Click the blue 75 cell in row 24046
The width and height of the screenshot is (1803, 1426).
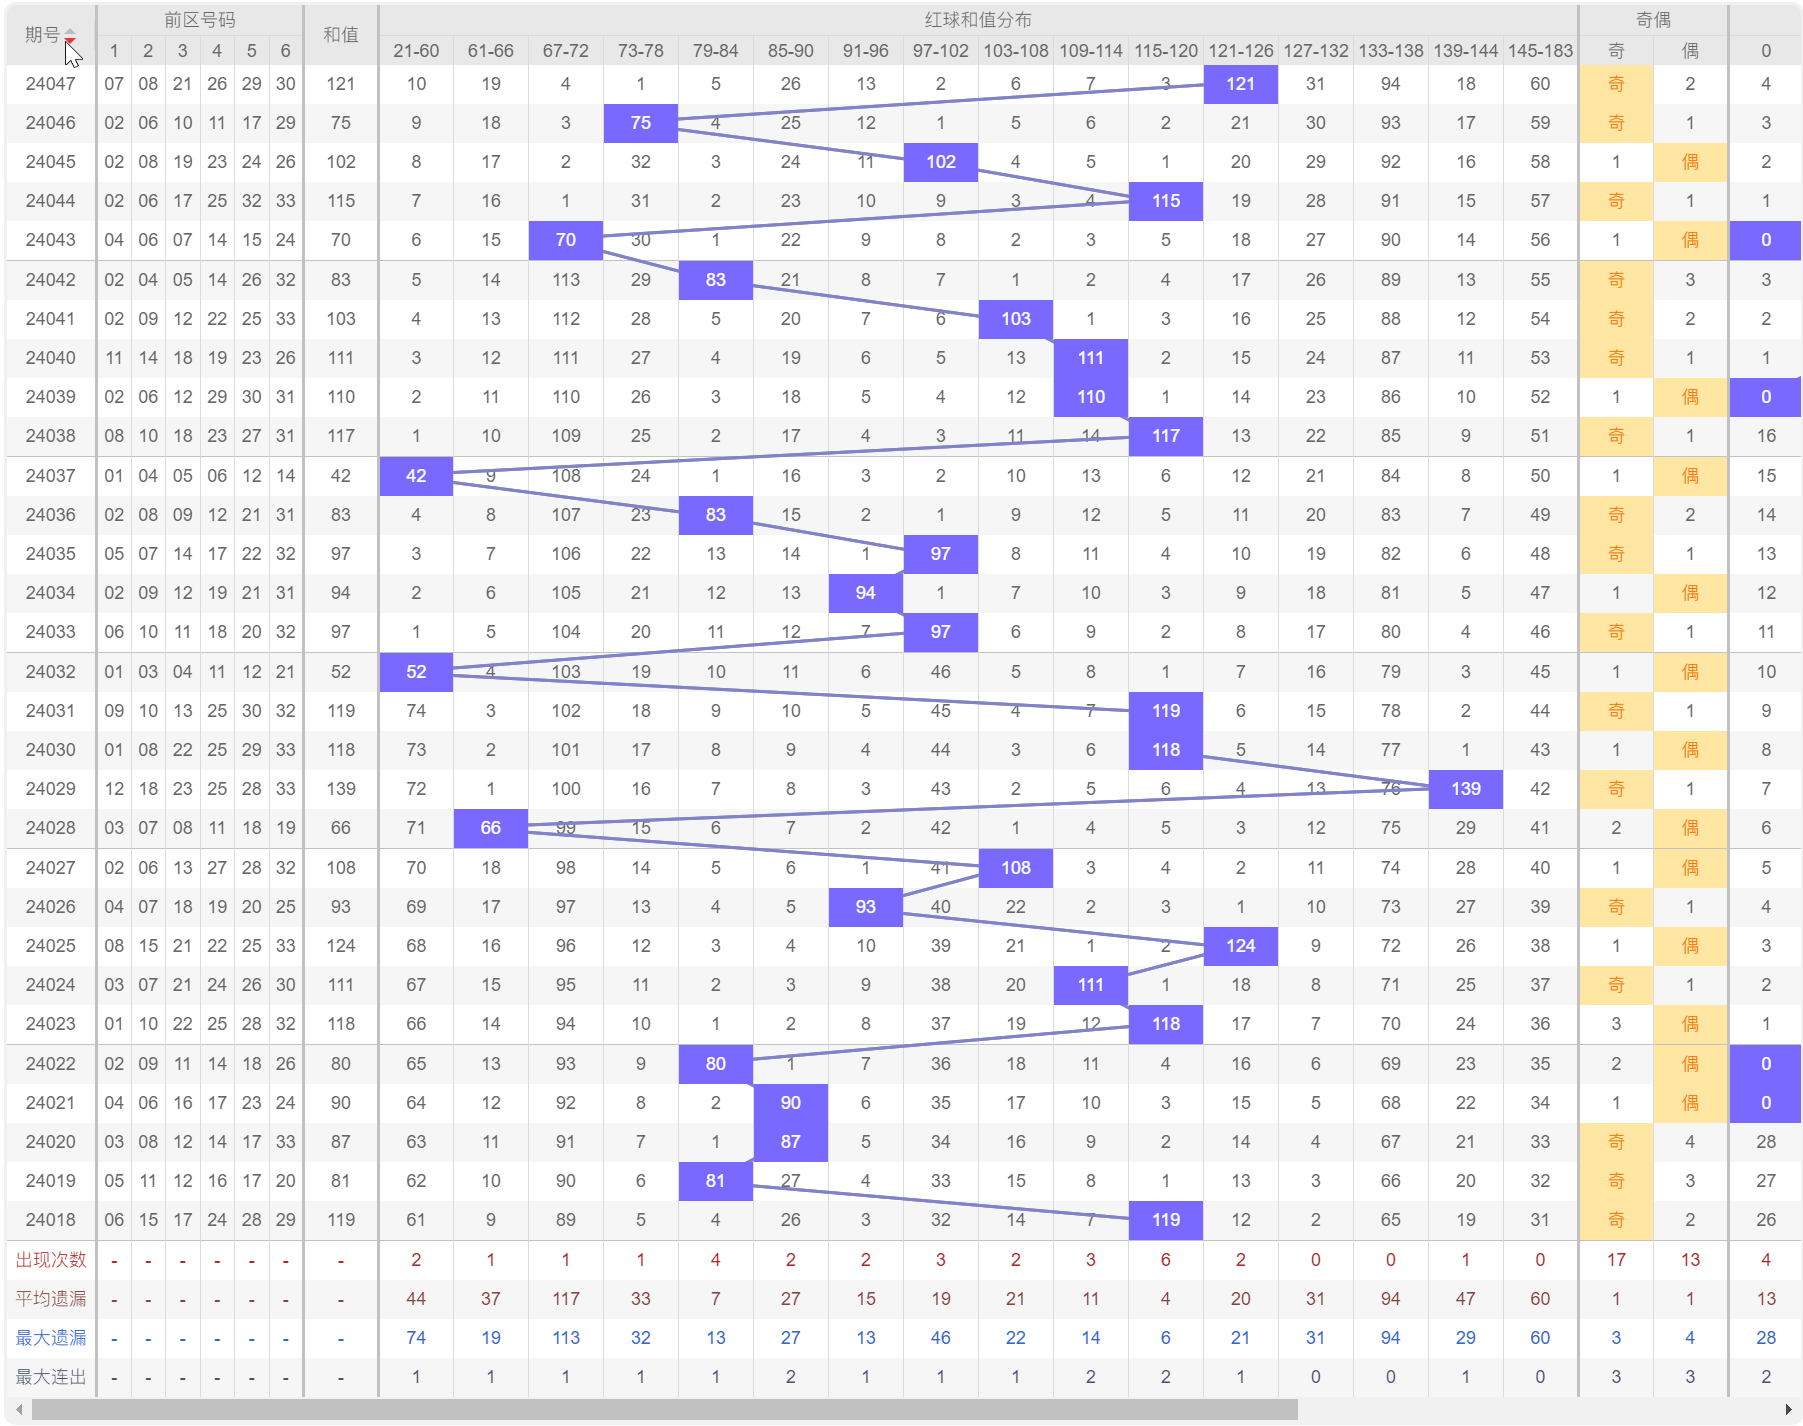click(x=641, y=123)
